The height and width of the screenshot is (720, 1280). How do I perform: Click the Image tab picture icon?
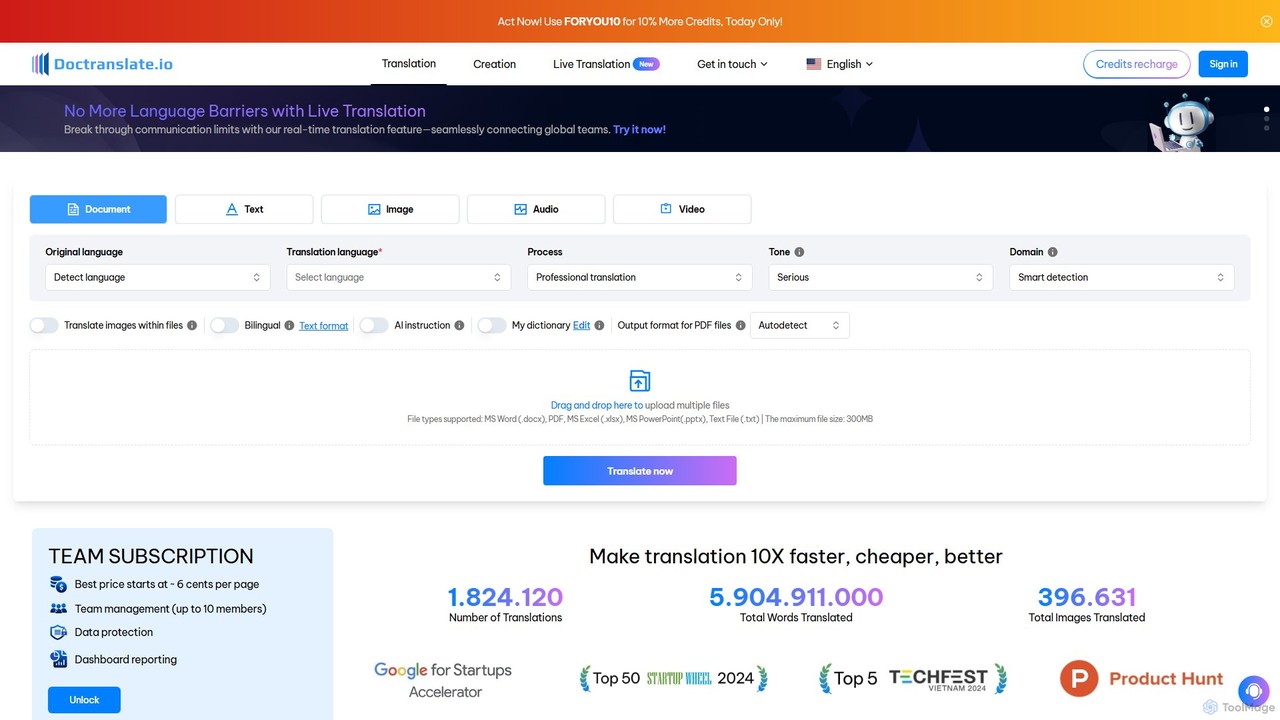tap(374, 209)
